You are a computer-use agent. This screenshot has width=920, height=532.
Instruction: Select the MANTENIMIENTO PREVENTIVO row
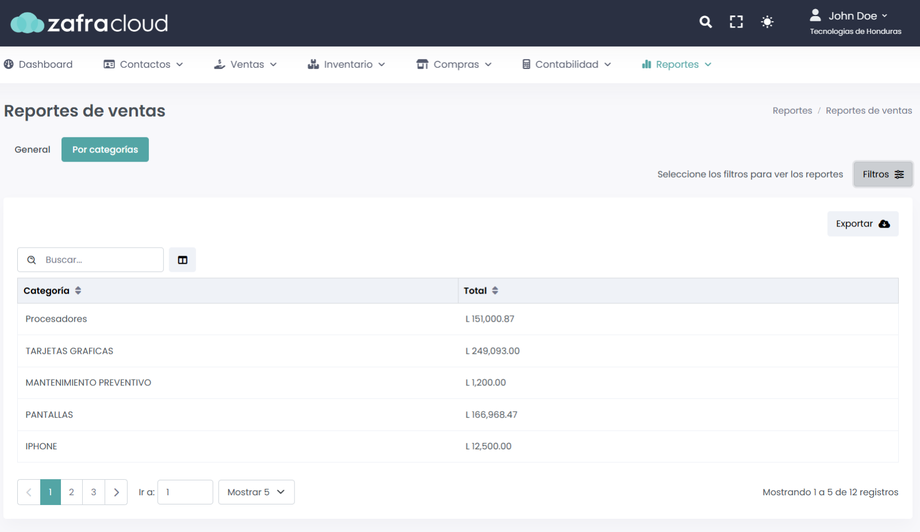pyautogui.click(x=458, y=382)
